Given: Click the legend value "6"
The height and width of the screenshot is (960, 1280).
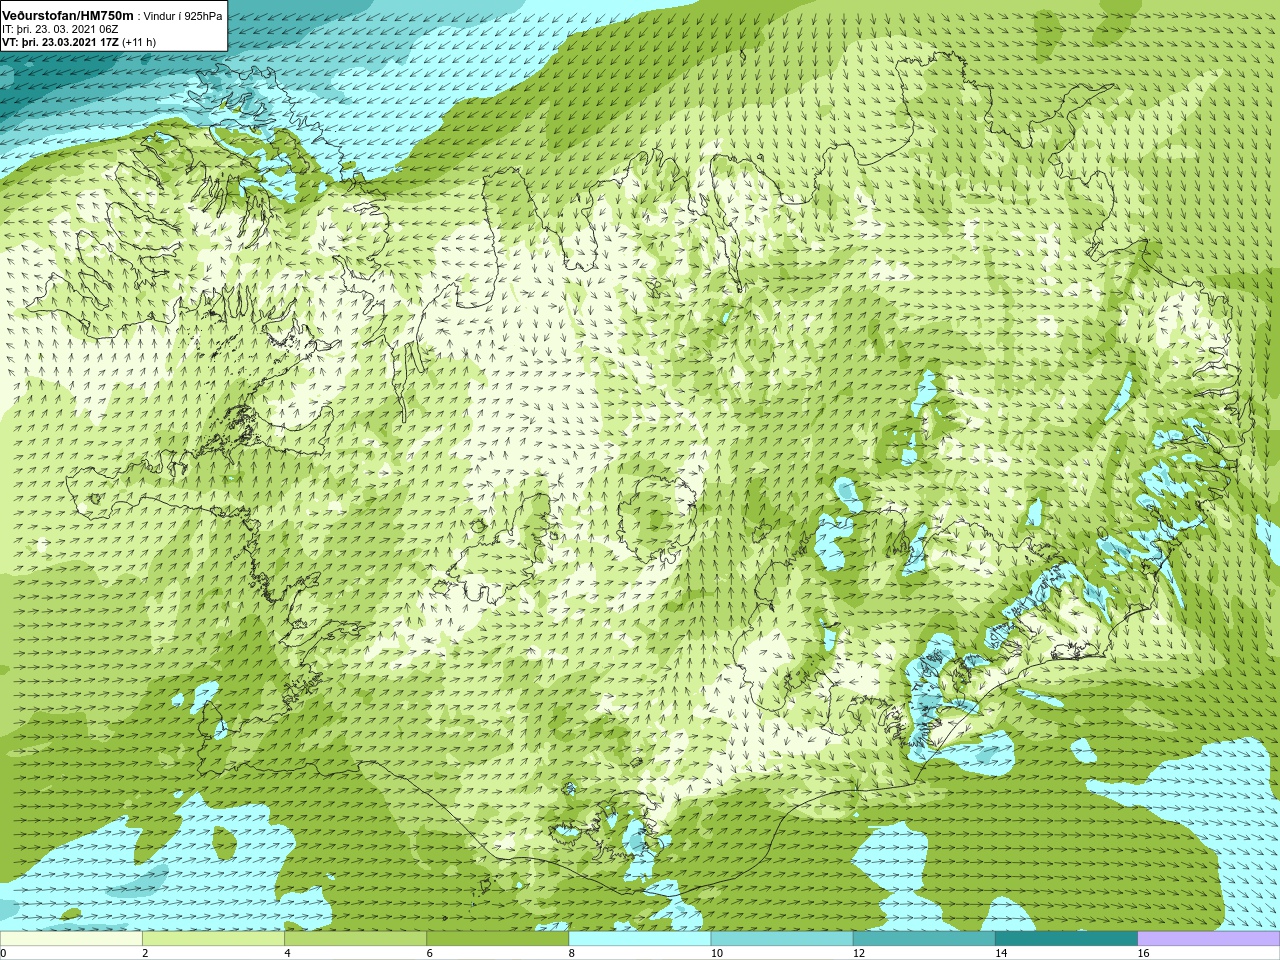Looking at the screenshot, I should [430, 953].
